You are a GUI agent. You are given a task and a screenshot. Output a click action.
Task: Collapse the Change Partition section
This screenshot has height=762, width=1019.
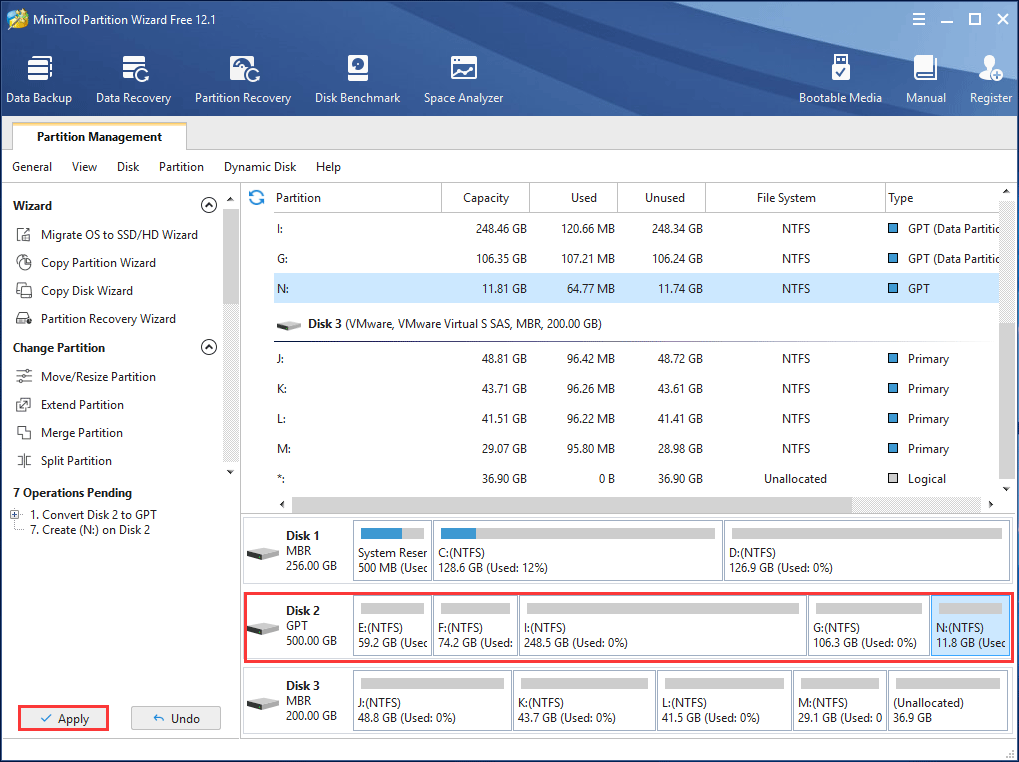click(x=209, y=347)
